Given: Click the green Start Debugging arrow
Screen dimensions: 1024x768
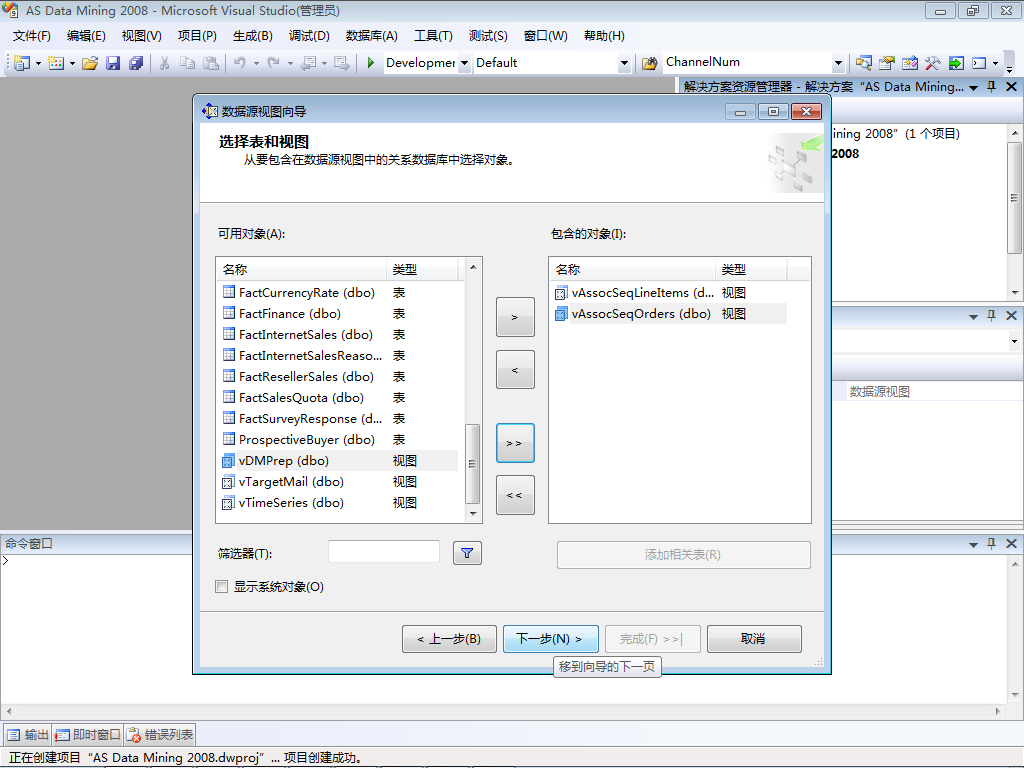Looking at the screenshot, I should coord(370,63).
